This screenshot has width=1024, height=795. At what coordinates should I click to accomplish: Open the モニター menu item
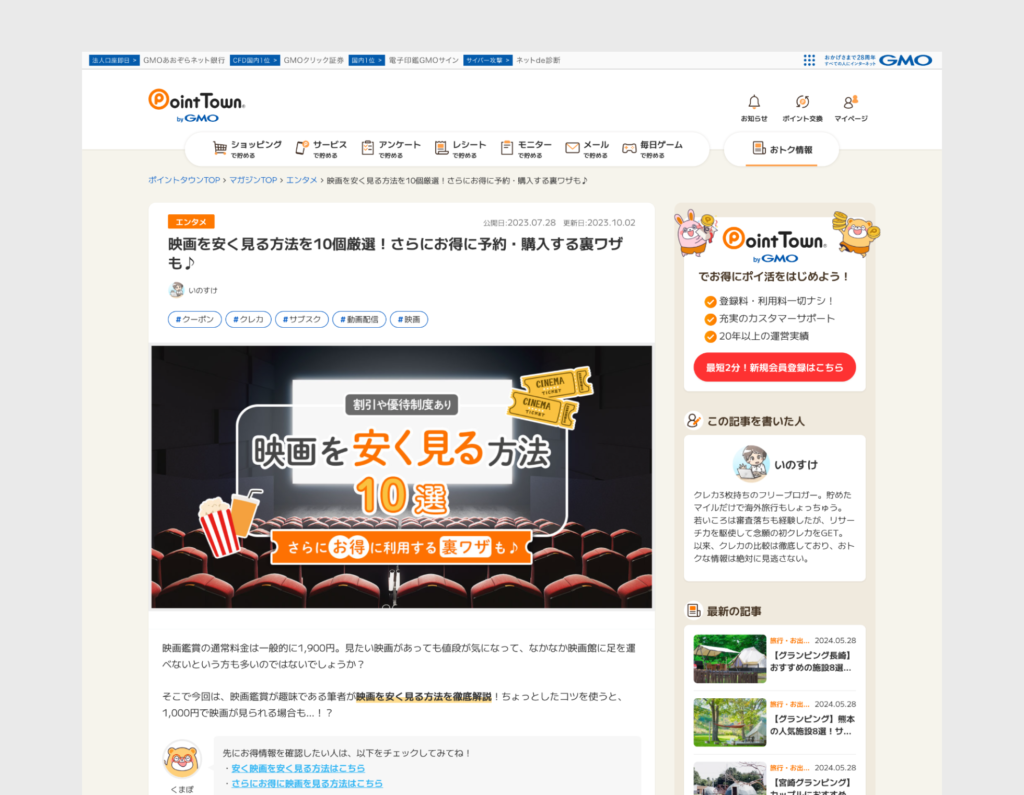(x=526, y=149)
